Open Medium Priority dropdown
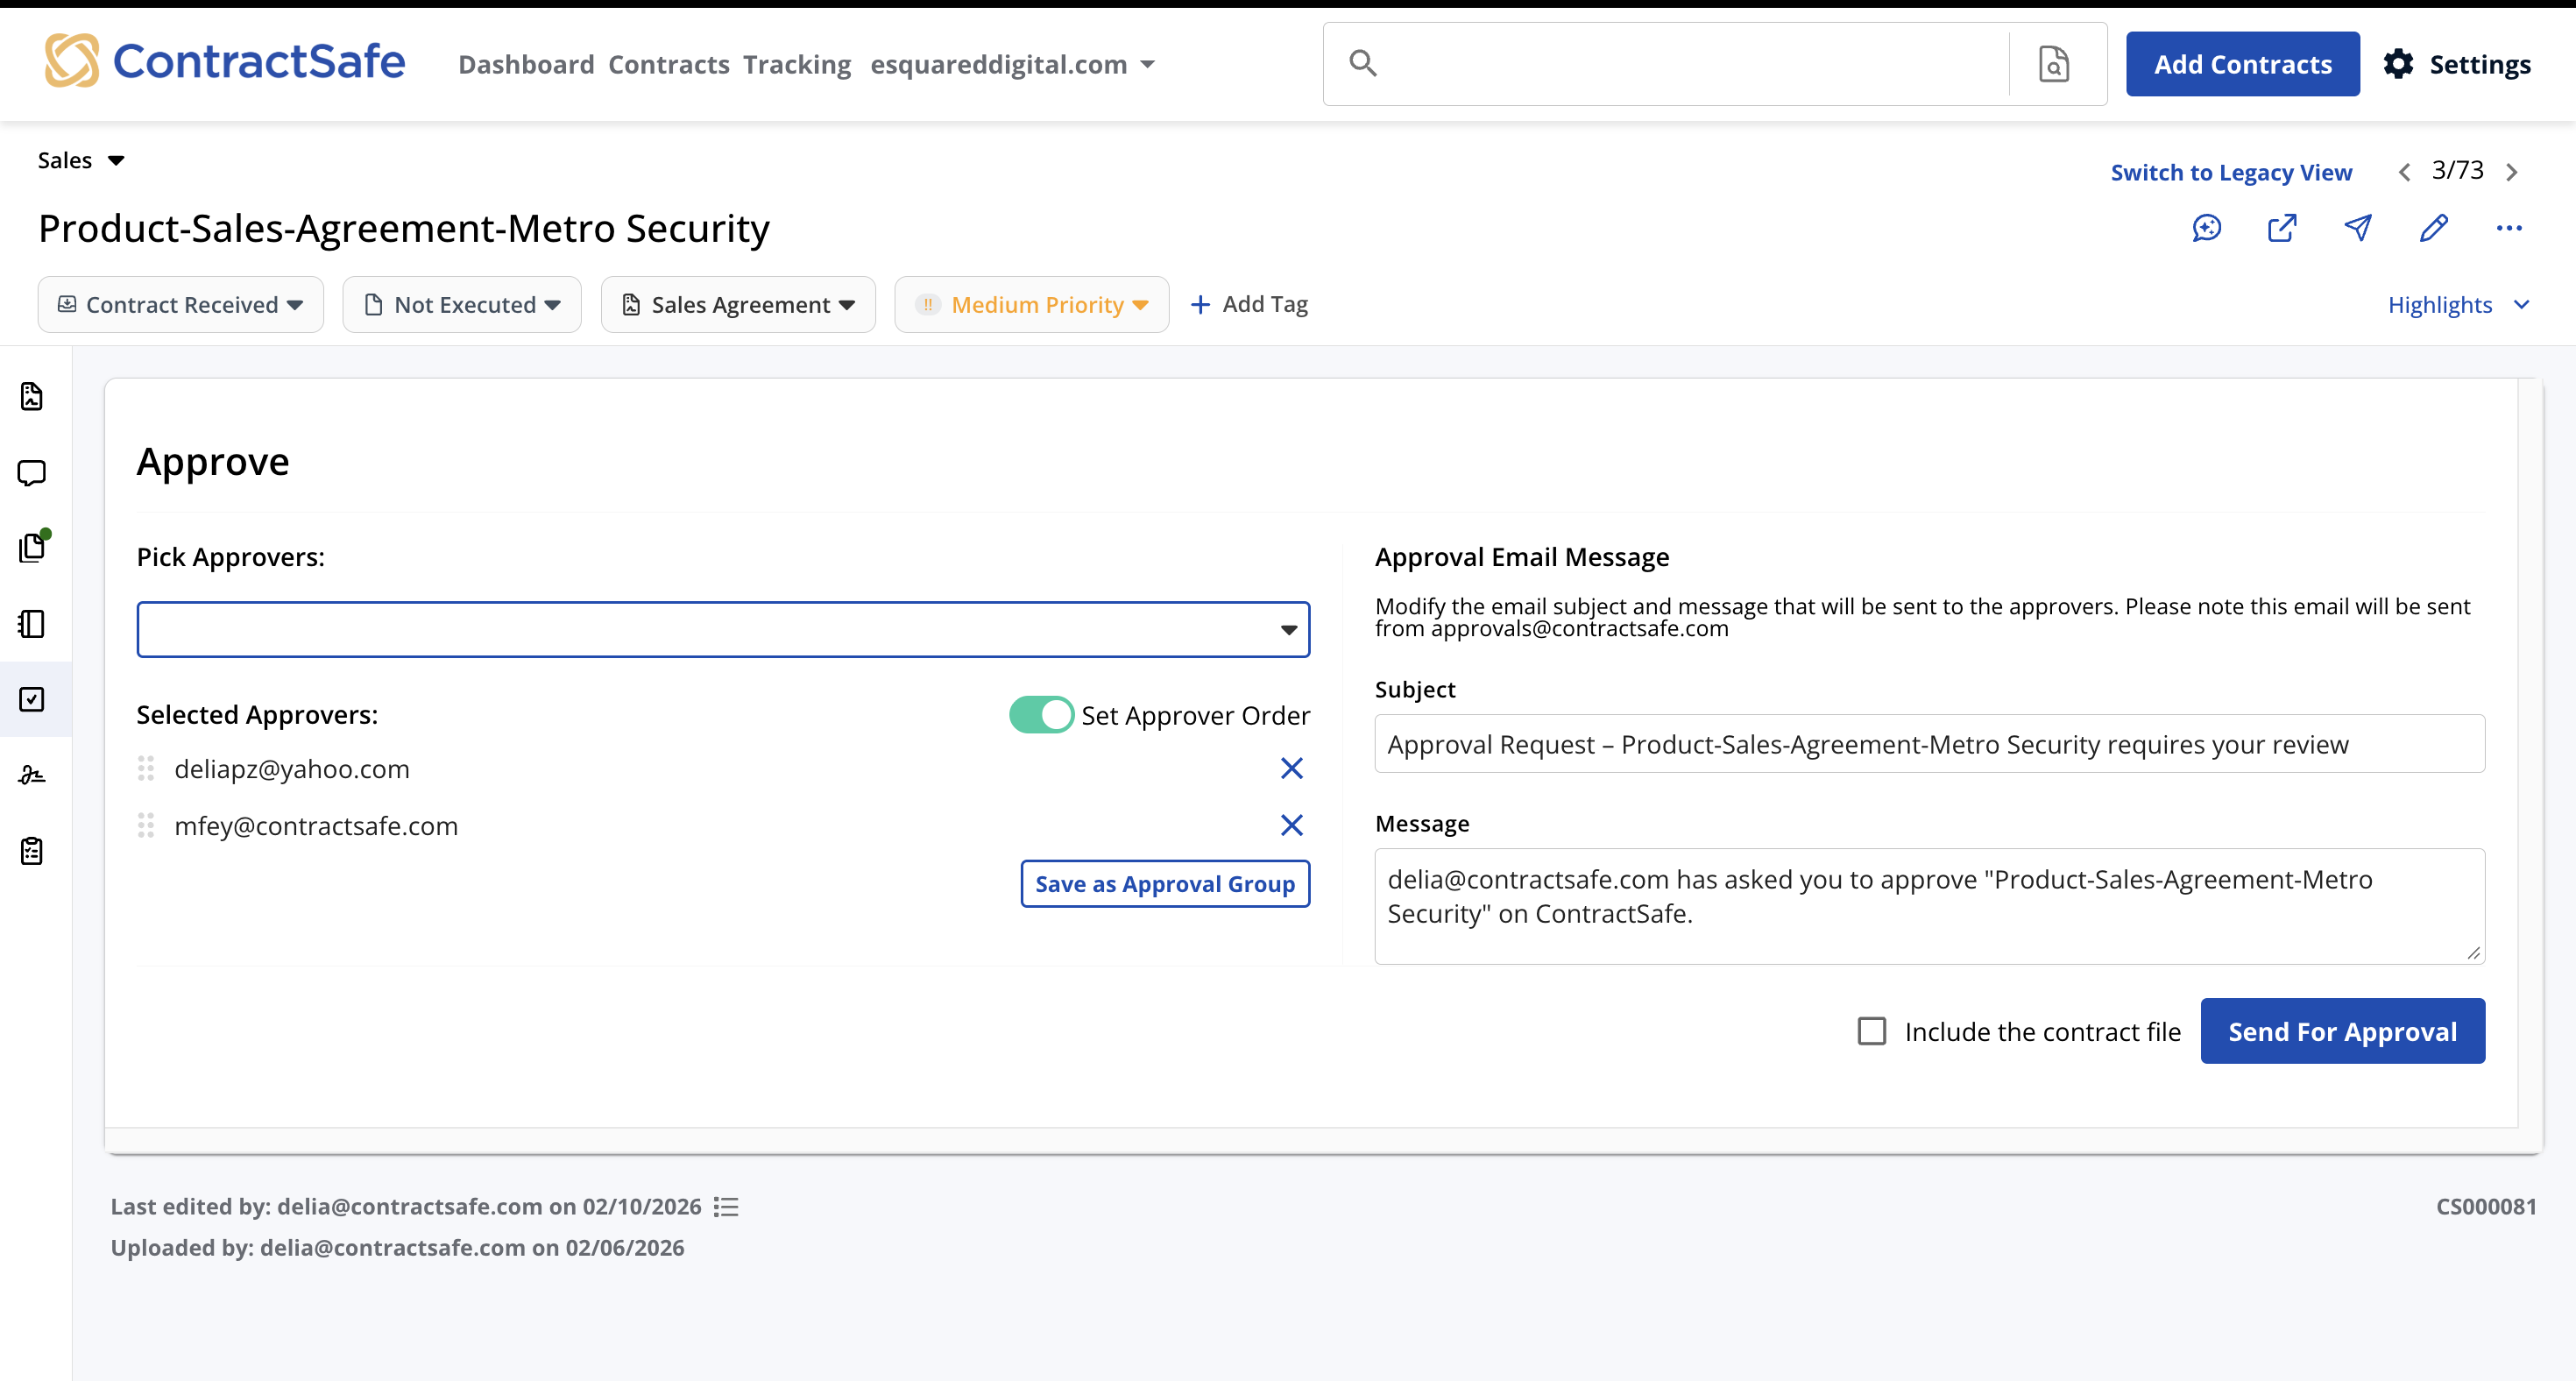 point(1032,304)
